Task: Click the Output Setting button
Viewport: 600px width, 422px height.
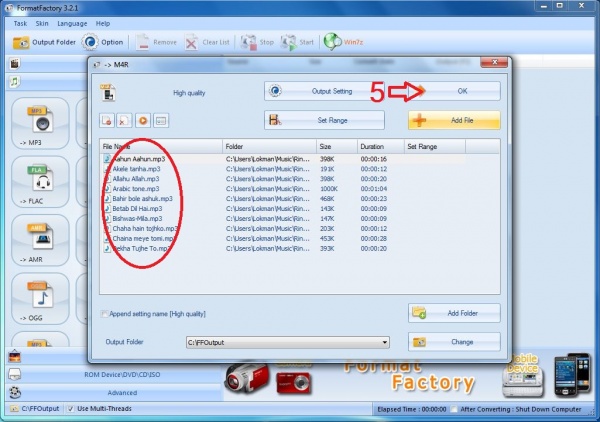Action: (324, 91)
